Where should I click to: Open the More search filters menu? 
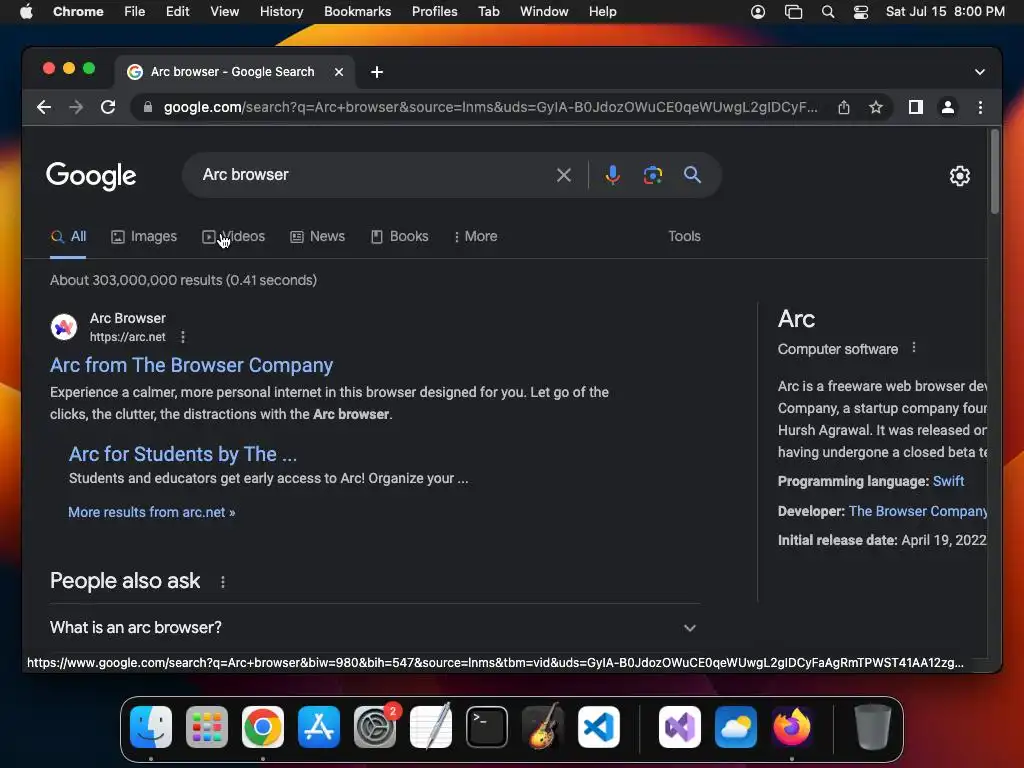click(x=475, y=236)
